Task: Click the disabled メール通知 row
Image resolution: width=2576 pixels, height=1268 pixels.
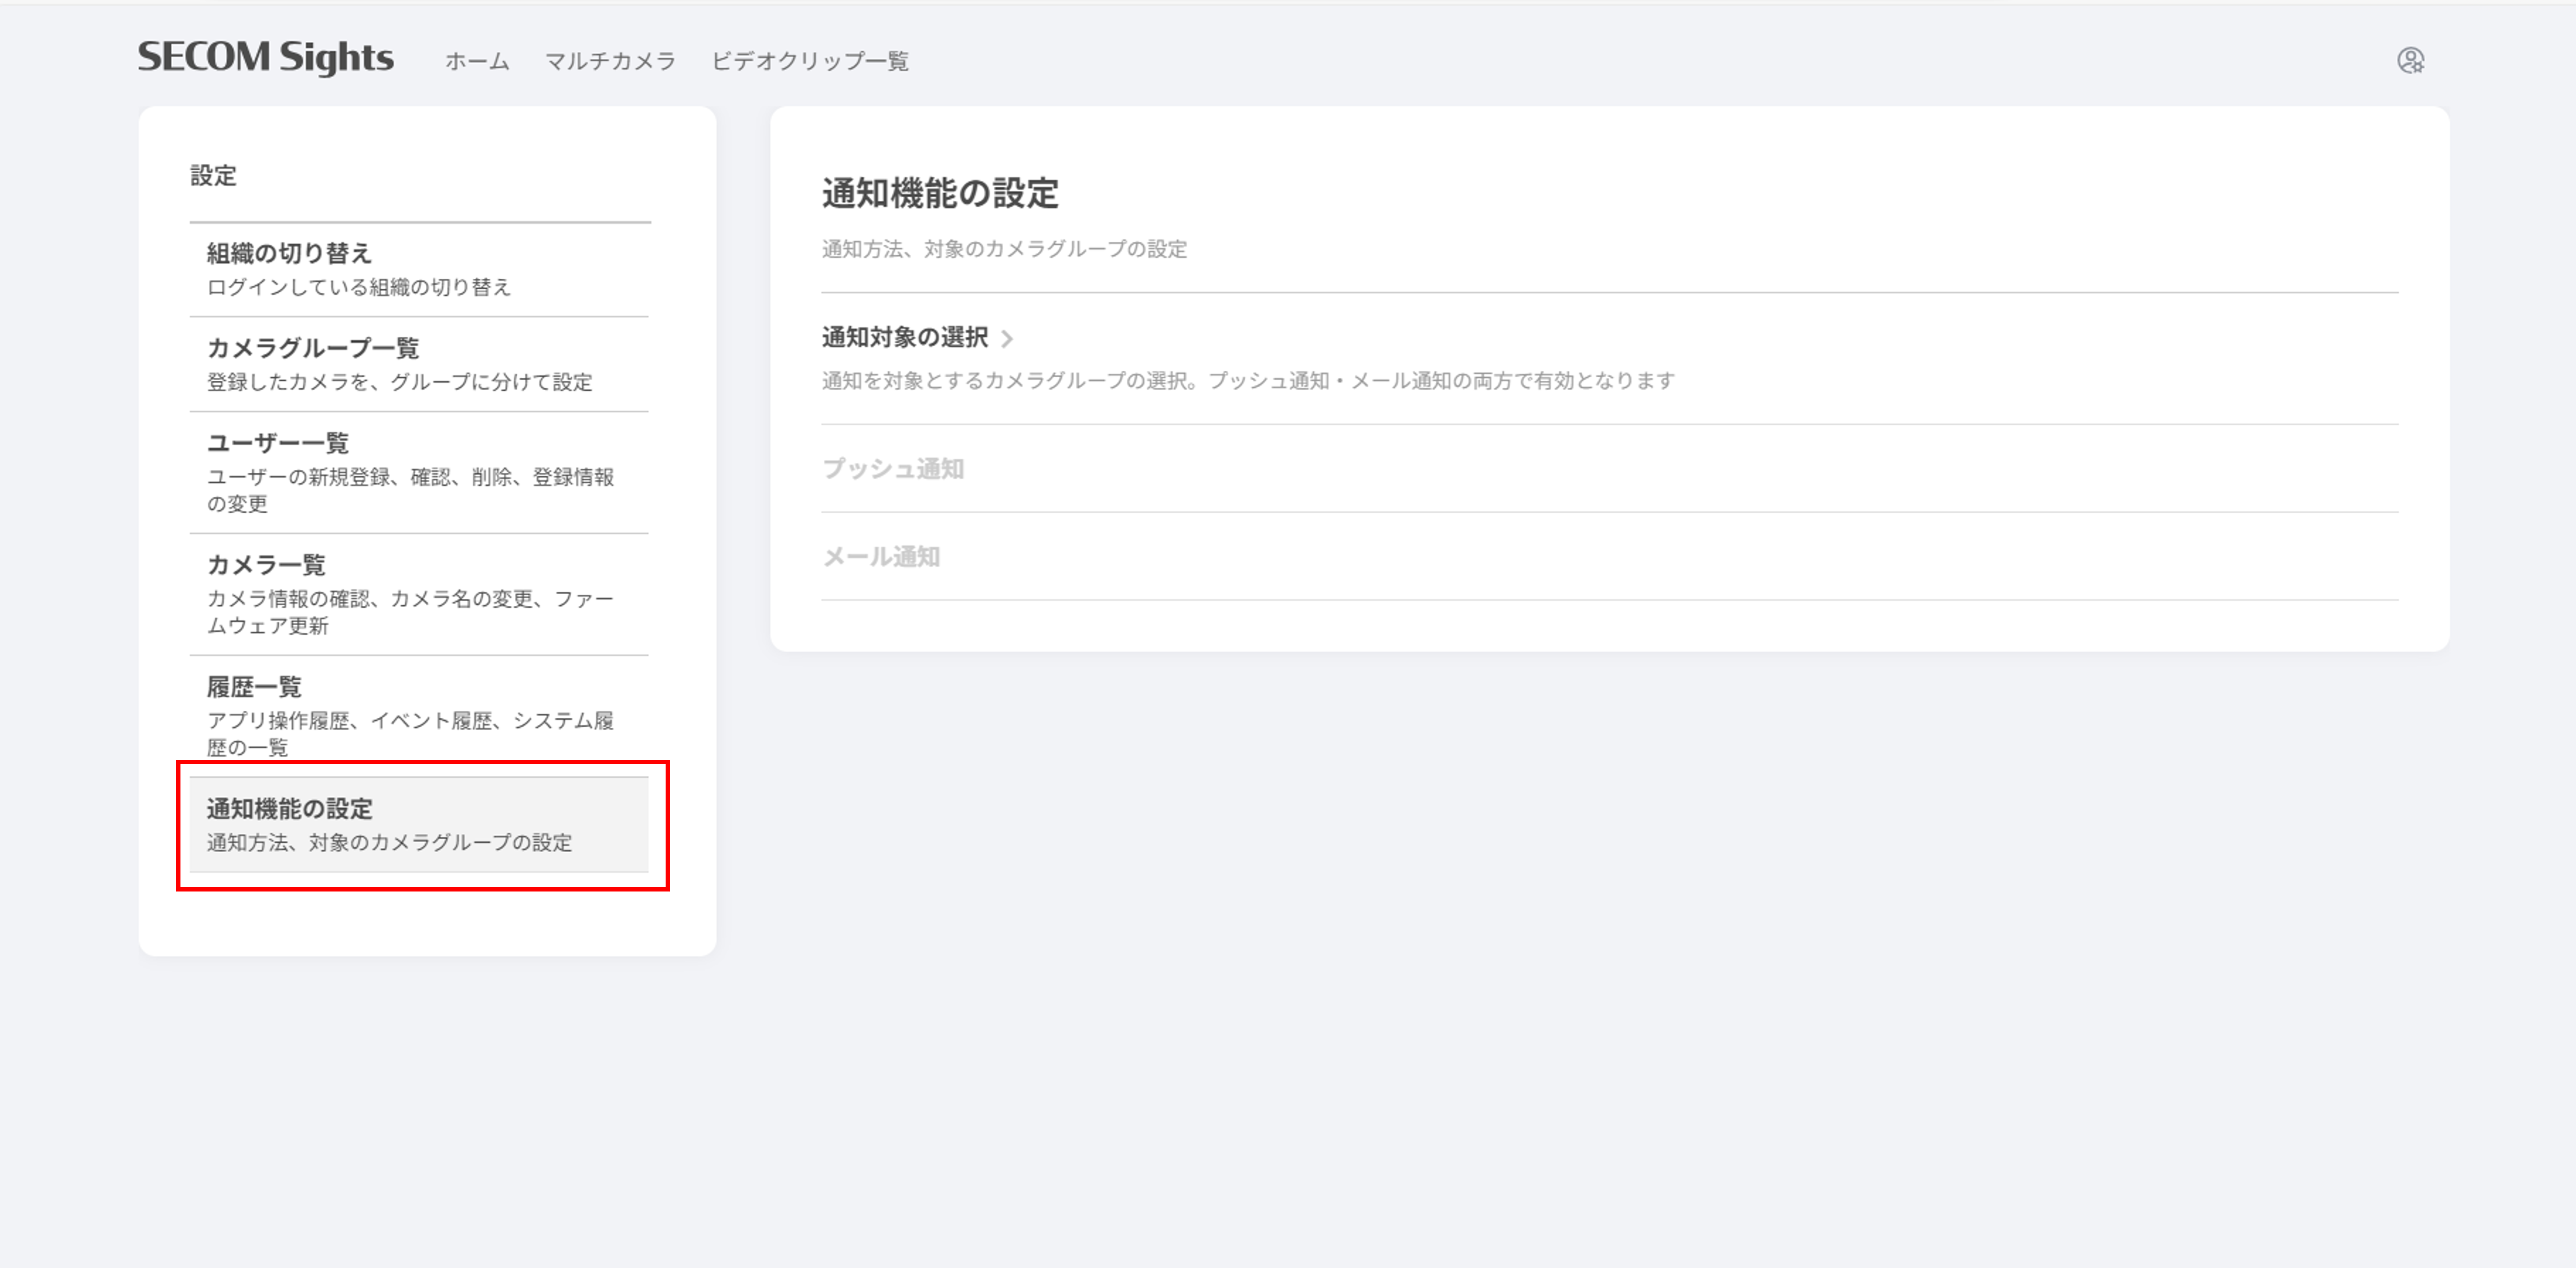Action: [x=1610, y=557]
